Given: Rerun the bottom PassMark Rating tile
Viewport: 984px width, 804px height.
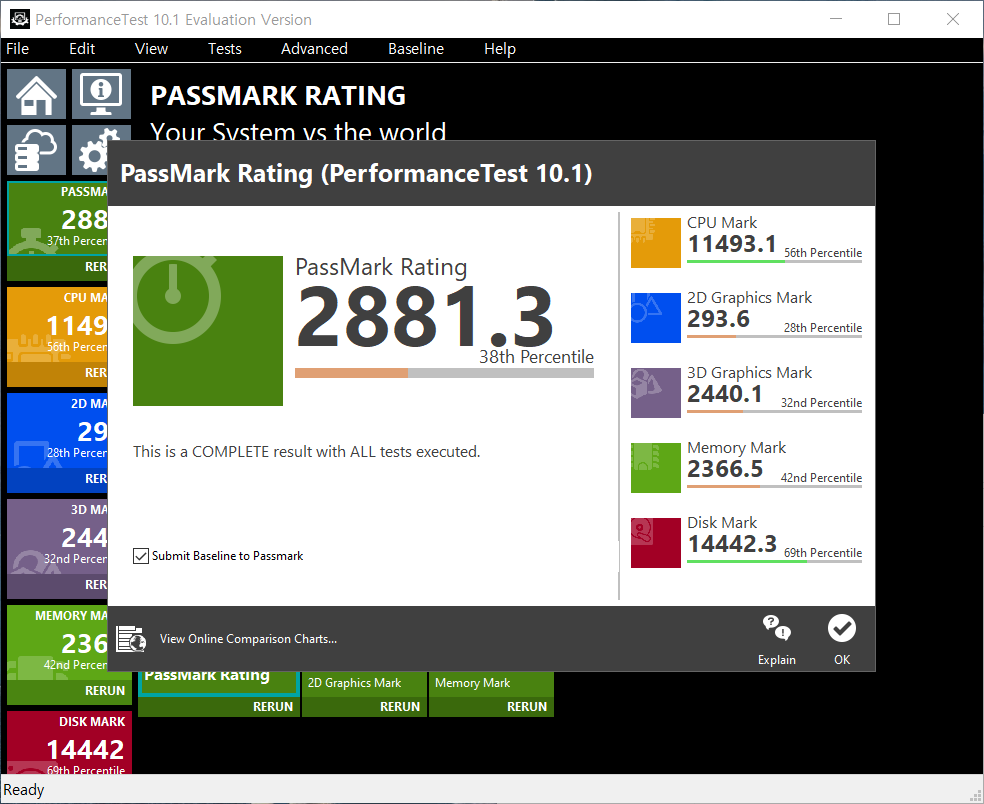Looking at the screenshot, I should (x=273, y=707).
